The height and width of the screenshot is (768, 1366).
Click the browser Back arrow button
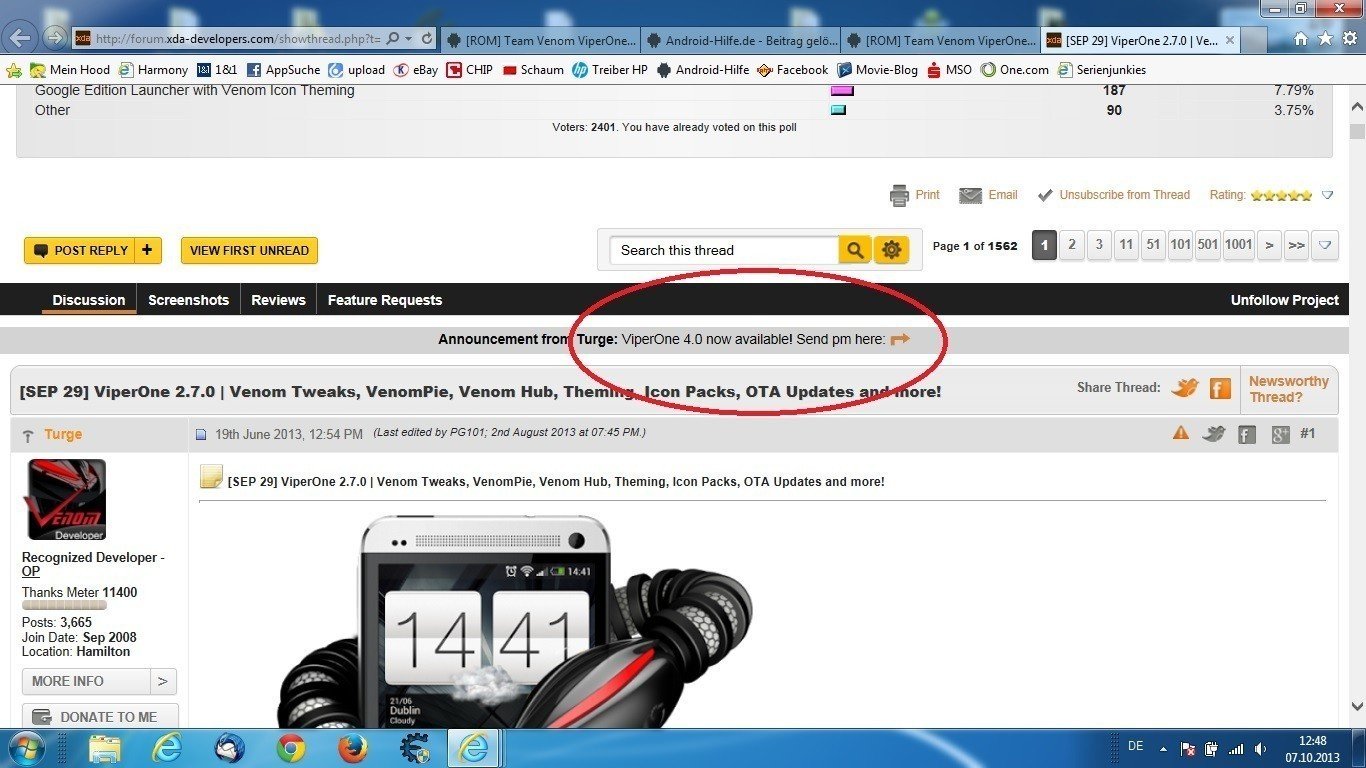pos(20,38)
